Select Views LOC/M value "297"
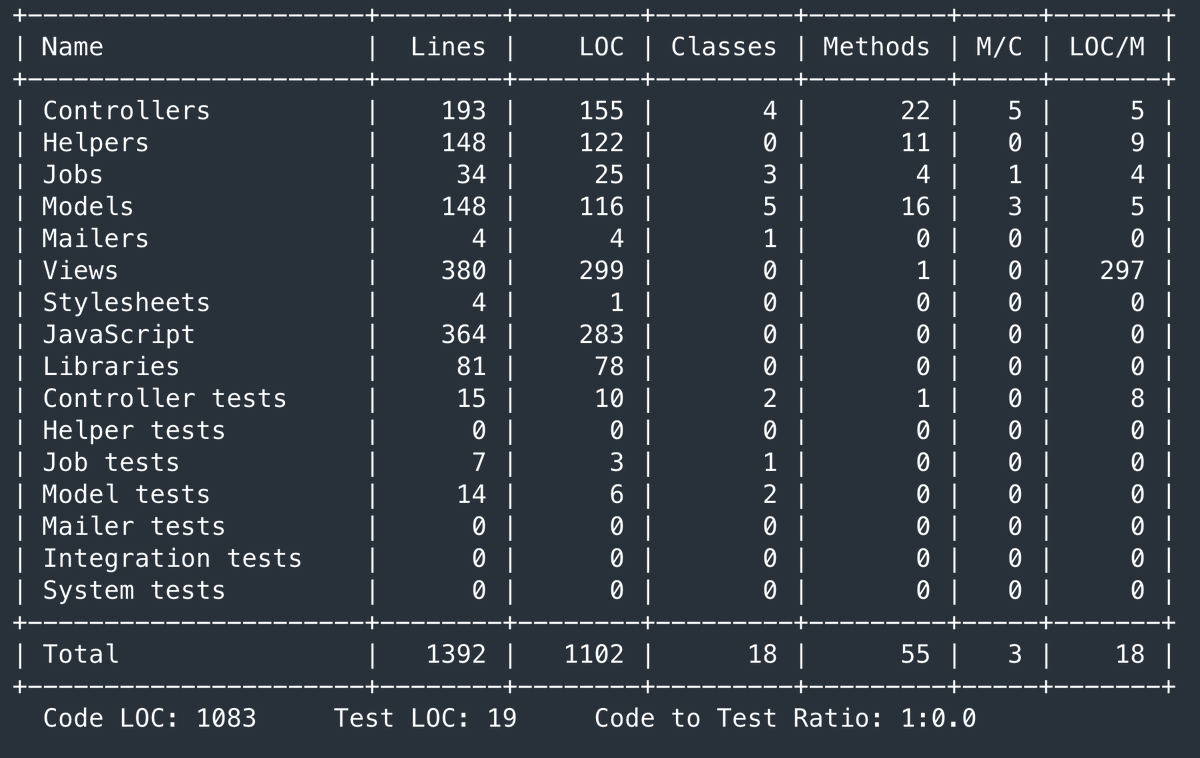This screenshot has height=758, width=1200. tap(1121, 271)
